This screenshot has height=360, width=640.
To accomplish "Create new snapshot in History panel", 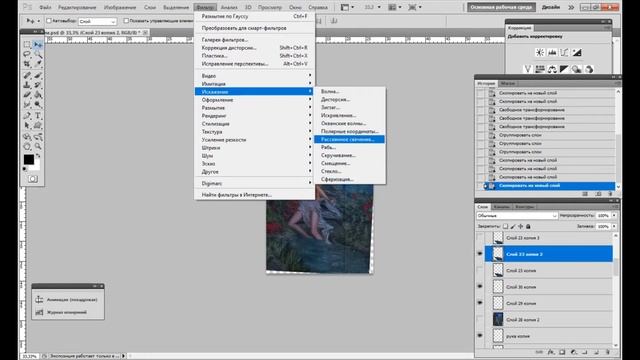I will point(598,194).
